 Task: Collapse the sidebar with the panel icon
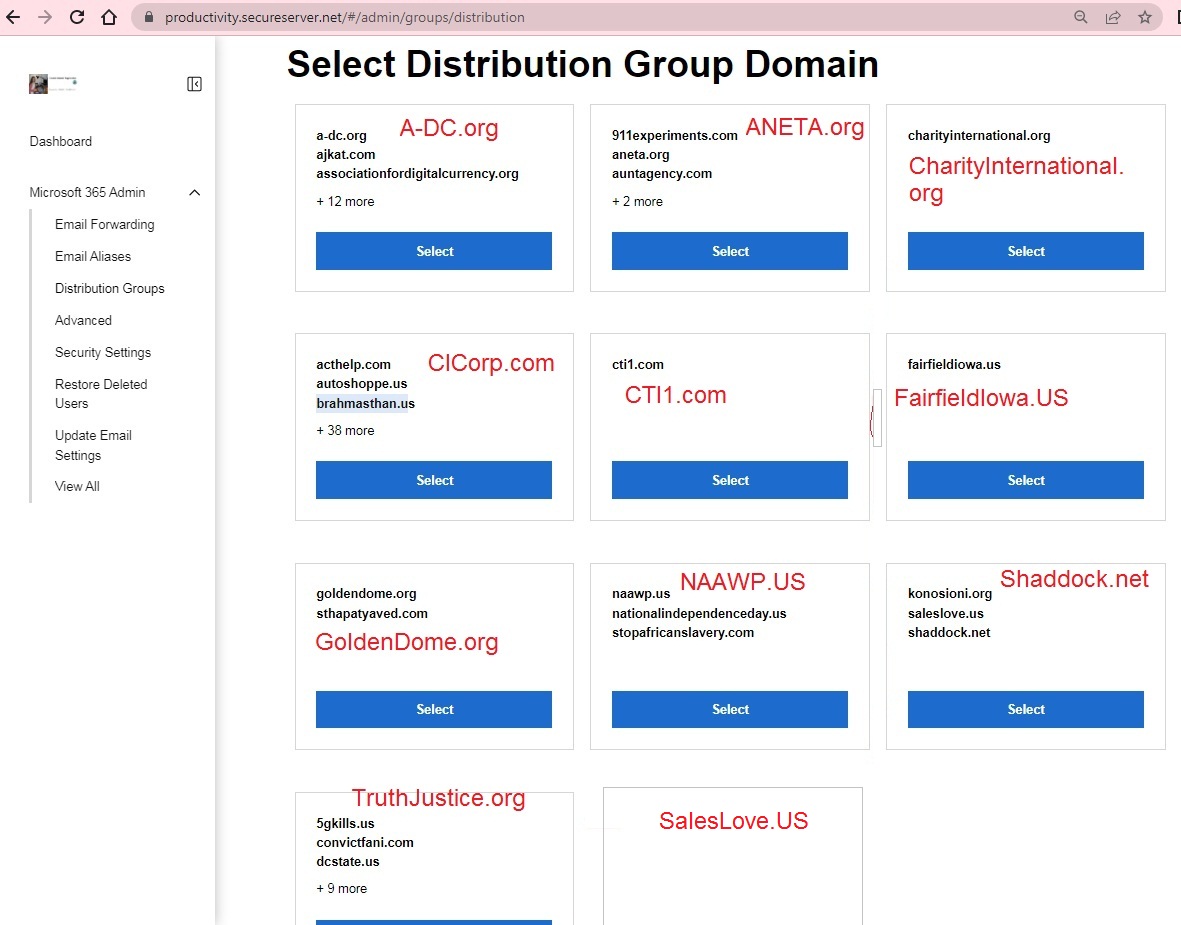tap(194, 84)
